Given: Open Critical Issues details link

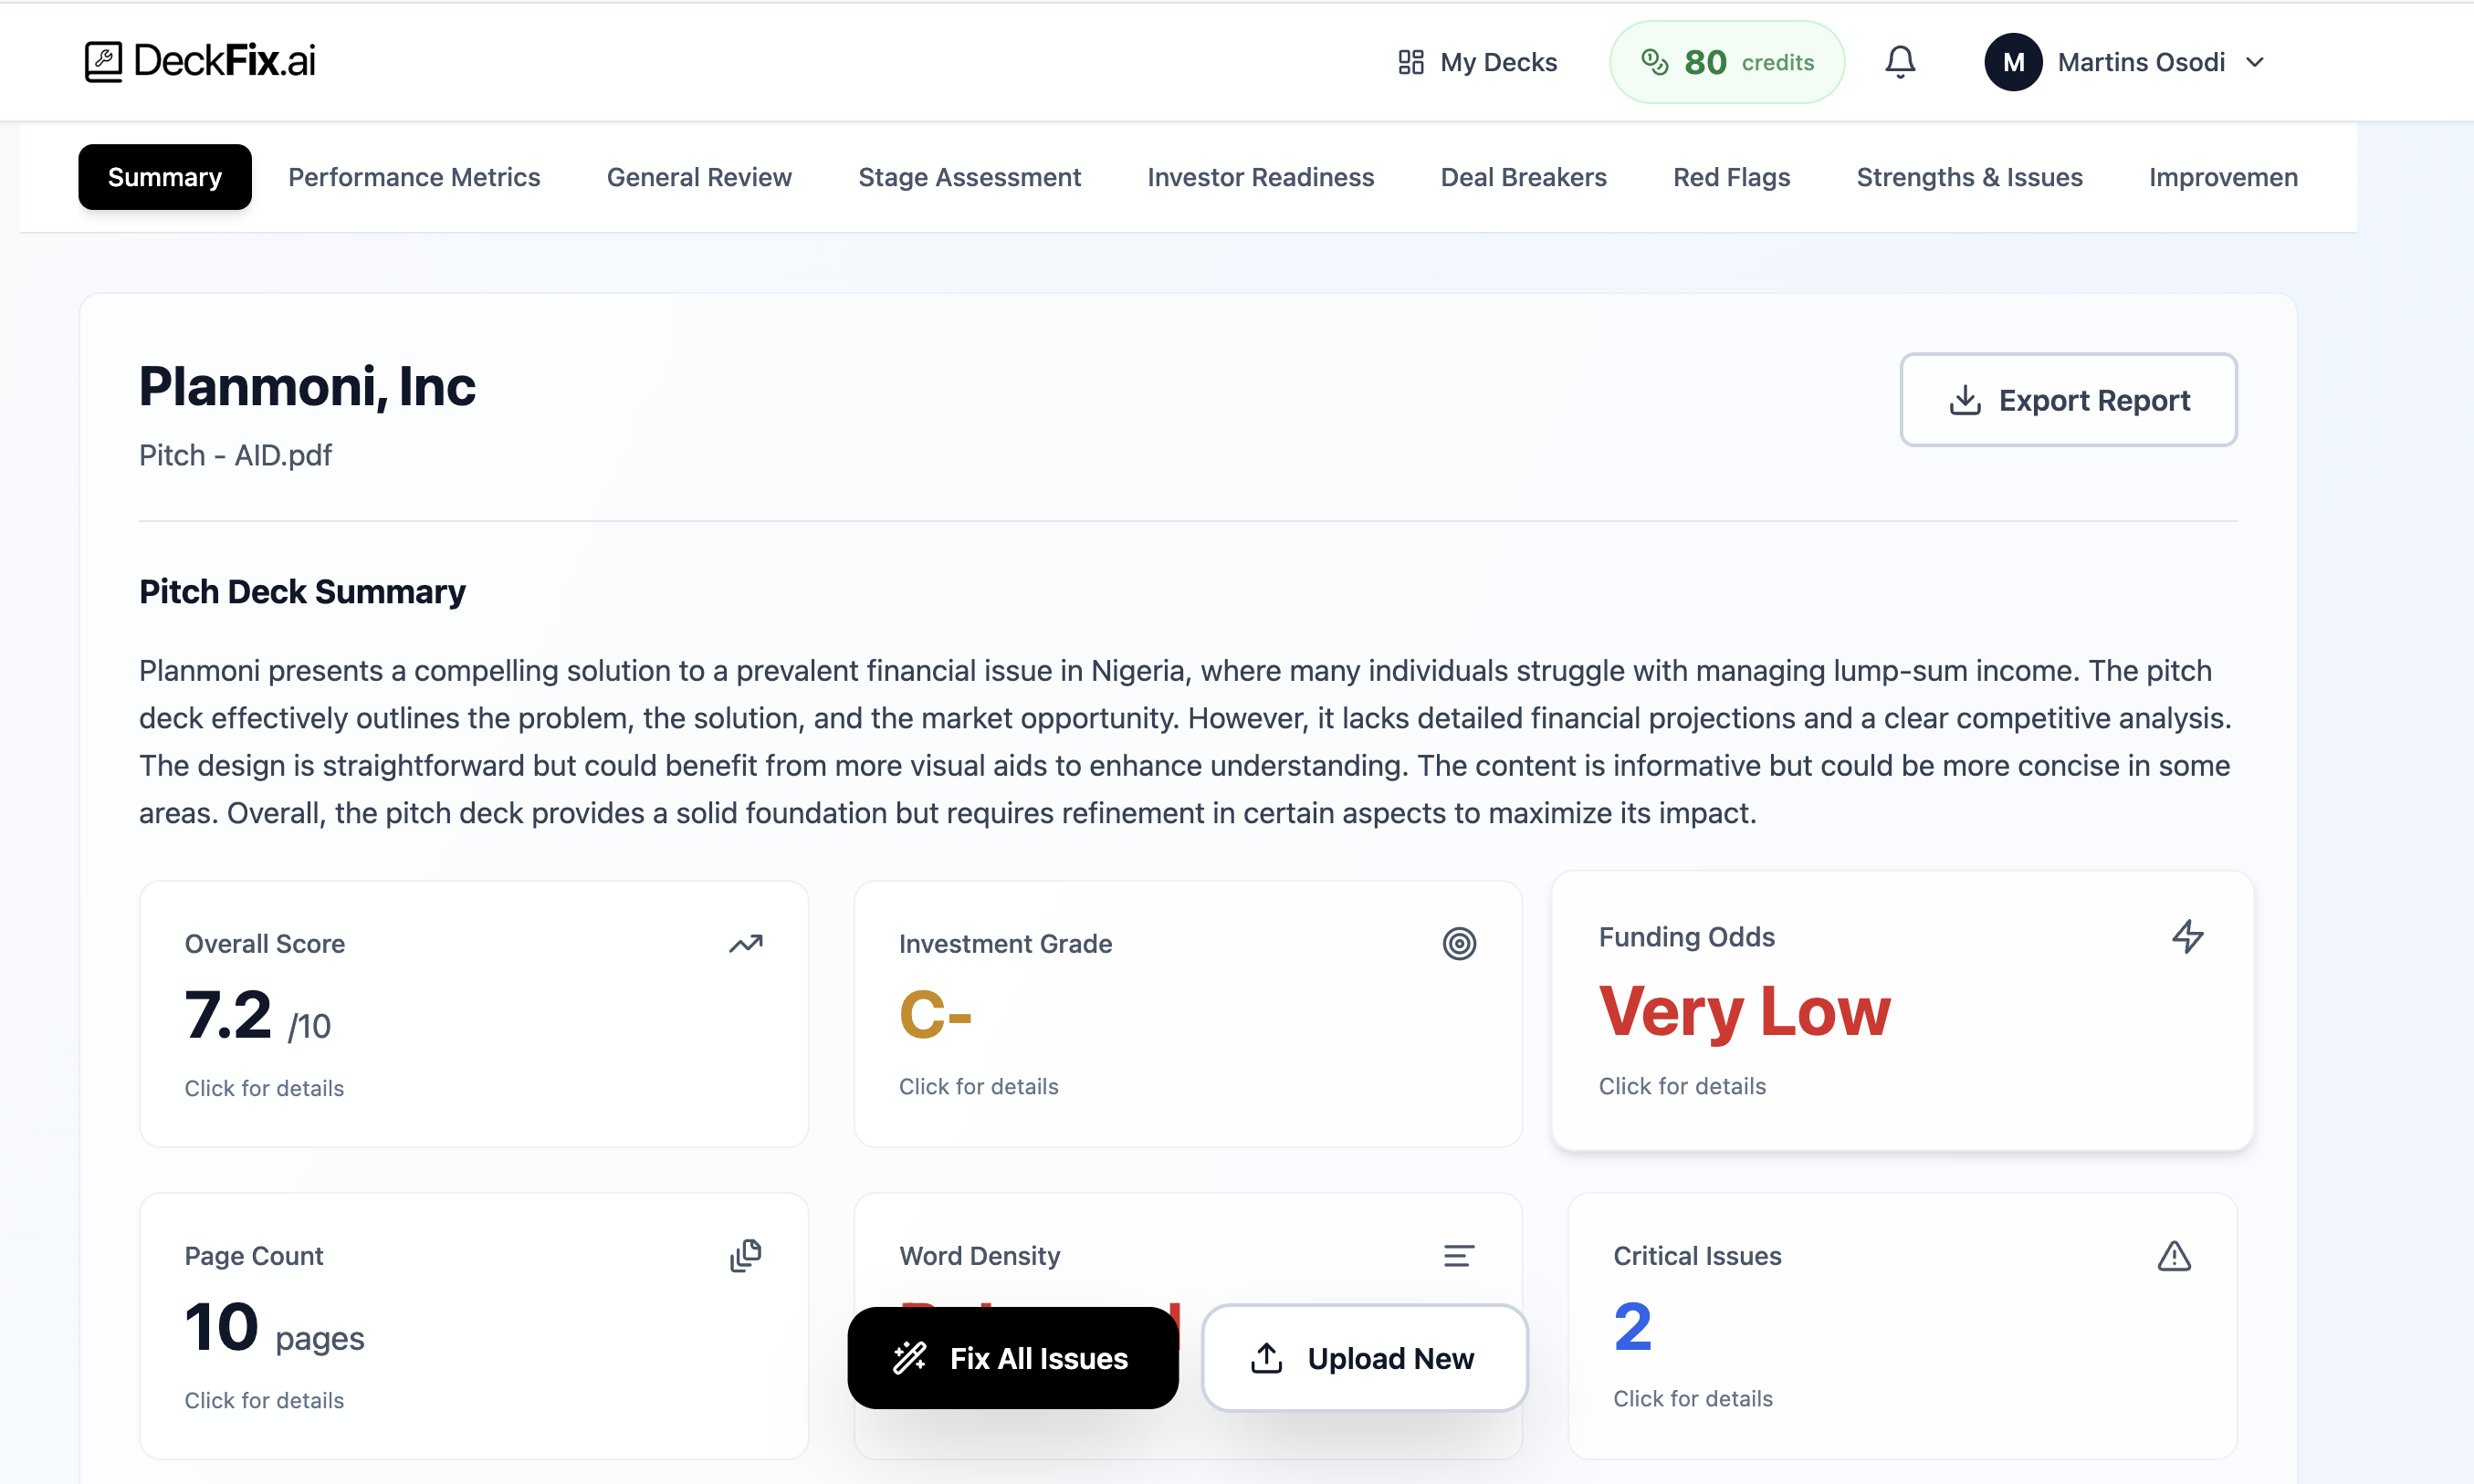Looking at the screenshot, I should [x=1693, y=1398].
